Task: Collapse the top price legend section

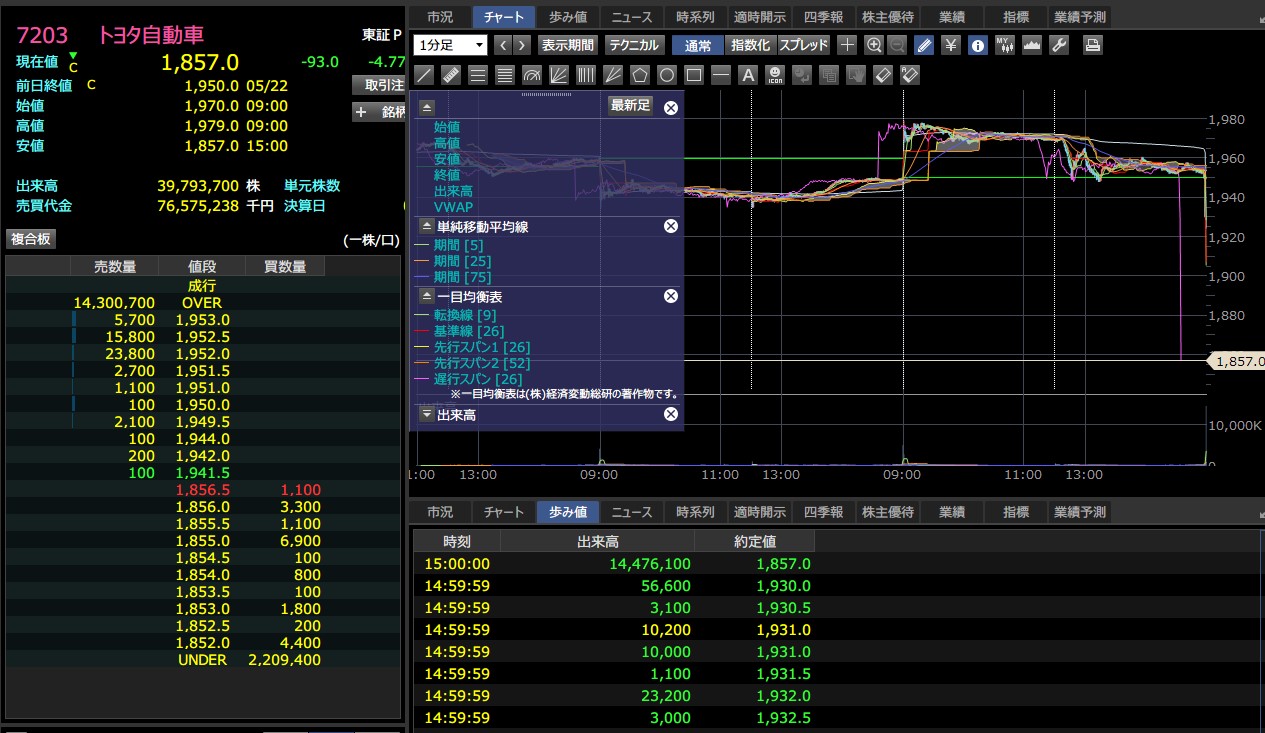Action: (x=427, y=106)
